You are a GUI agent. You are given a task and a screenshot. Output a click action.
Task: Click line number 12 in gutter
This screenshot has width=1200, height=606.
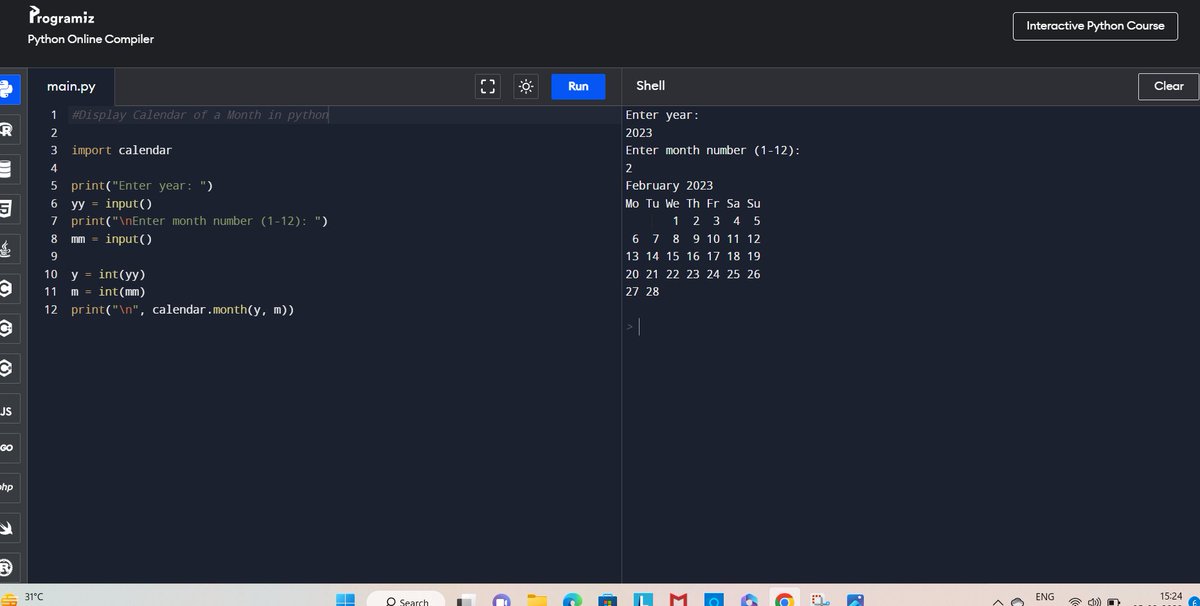(50, 310)
